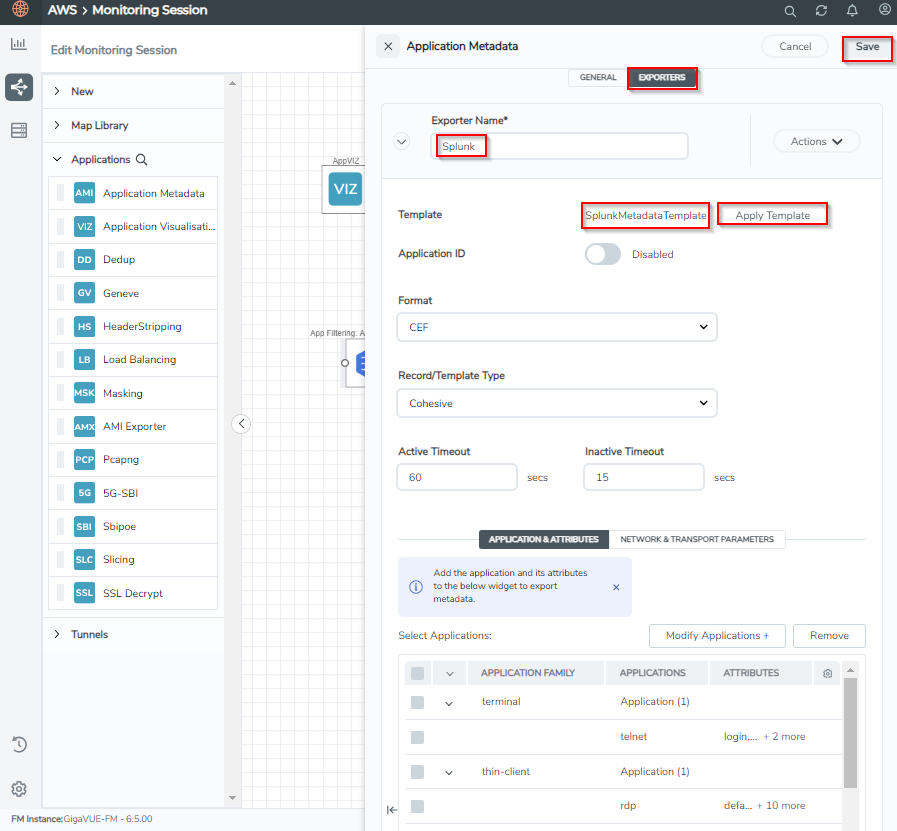Check the thin-client family checkbox
897x831 pixels.
click(x=418, y=772)
